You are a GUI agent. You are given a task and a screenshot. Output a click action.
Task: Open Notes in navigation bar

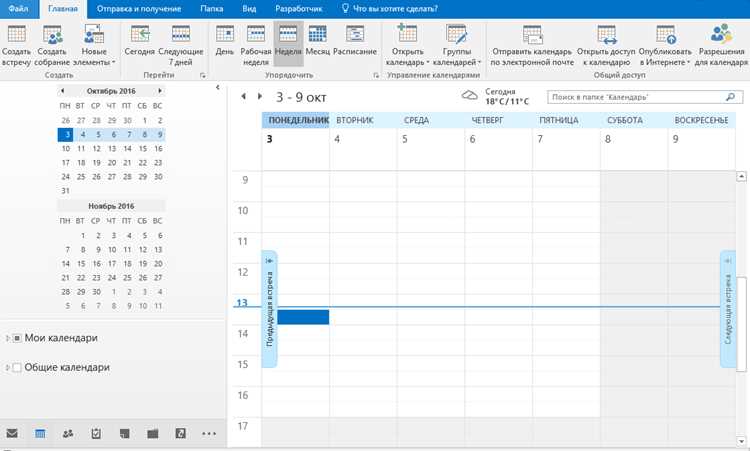click(124, 433)
